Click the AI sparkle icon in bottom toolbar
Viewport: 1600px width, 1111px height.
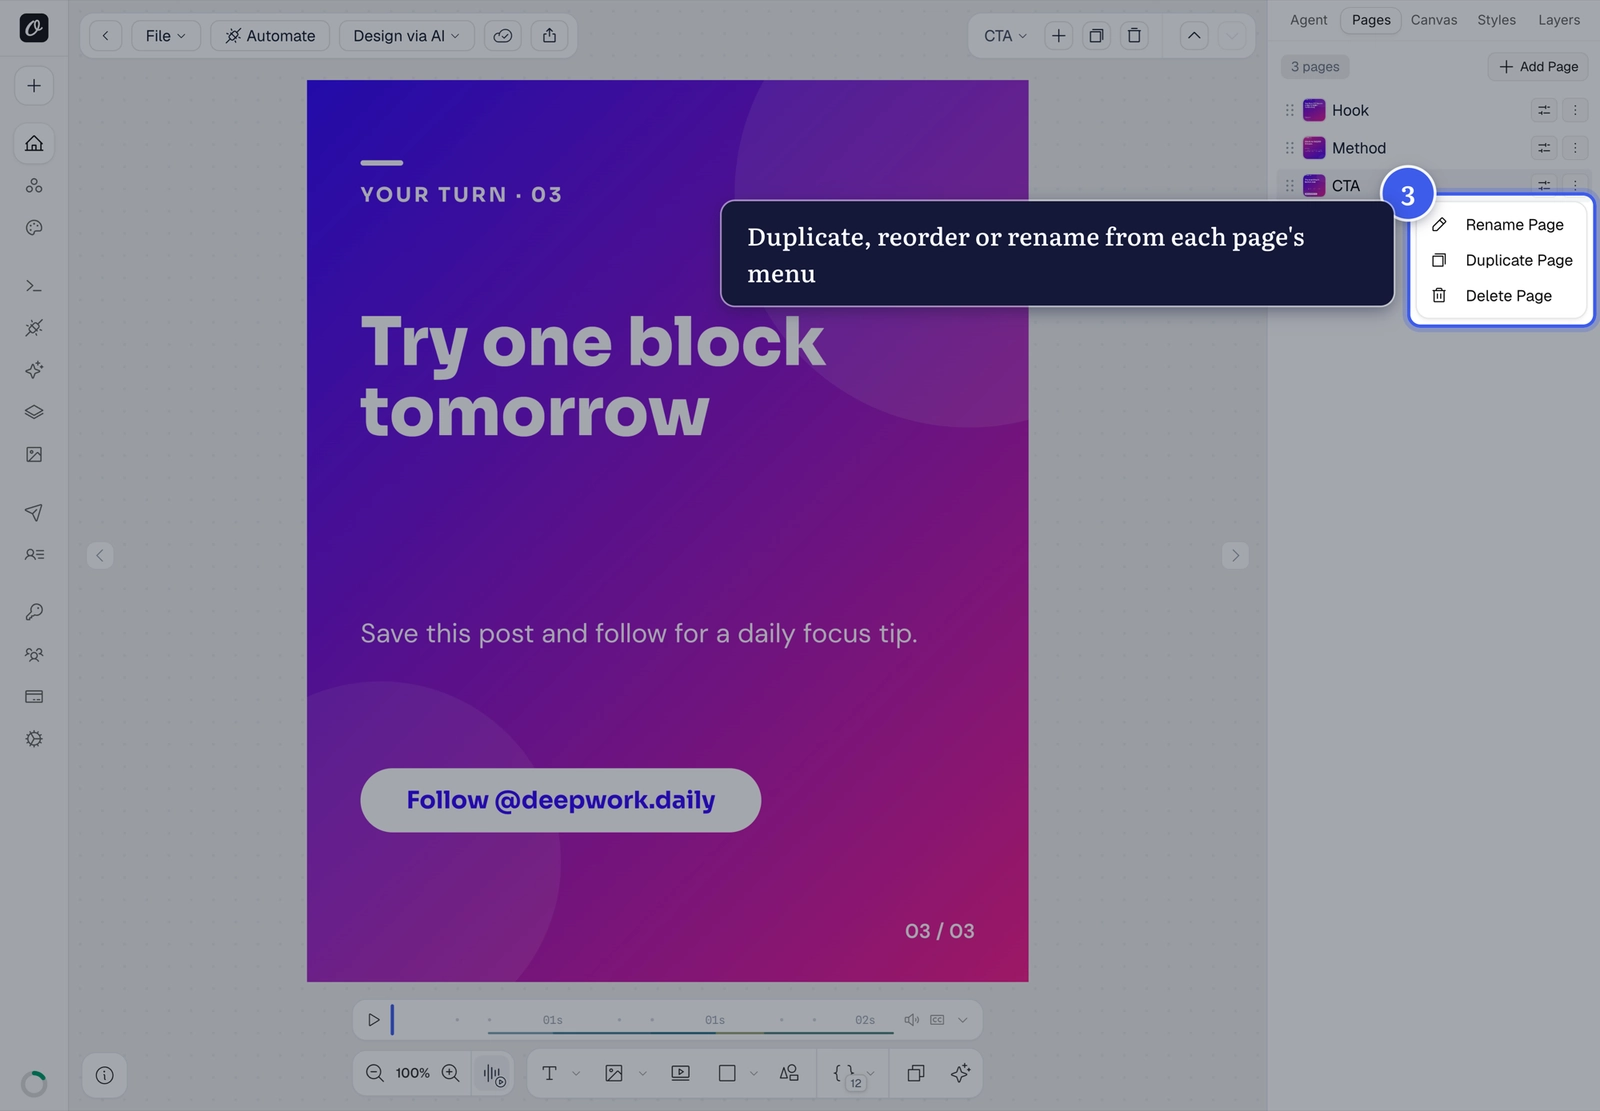[x=961, y=1073]
